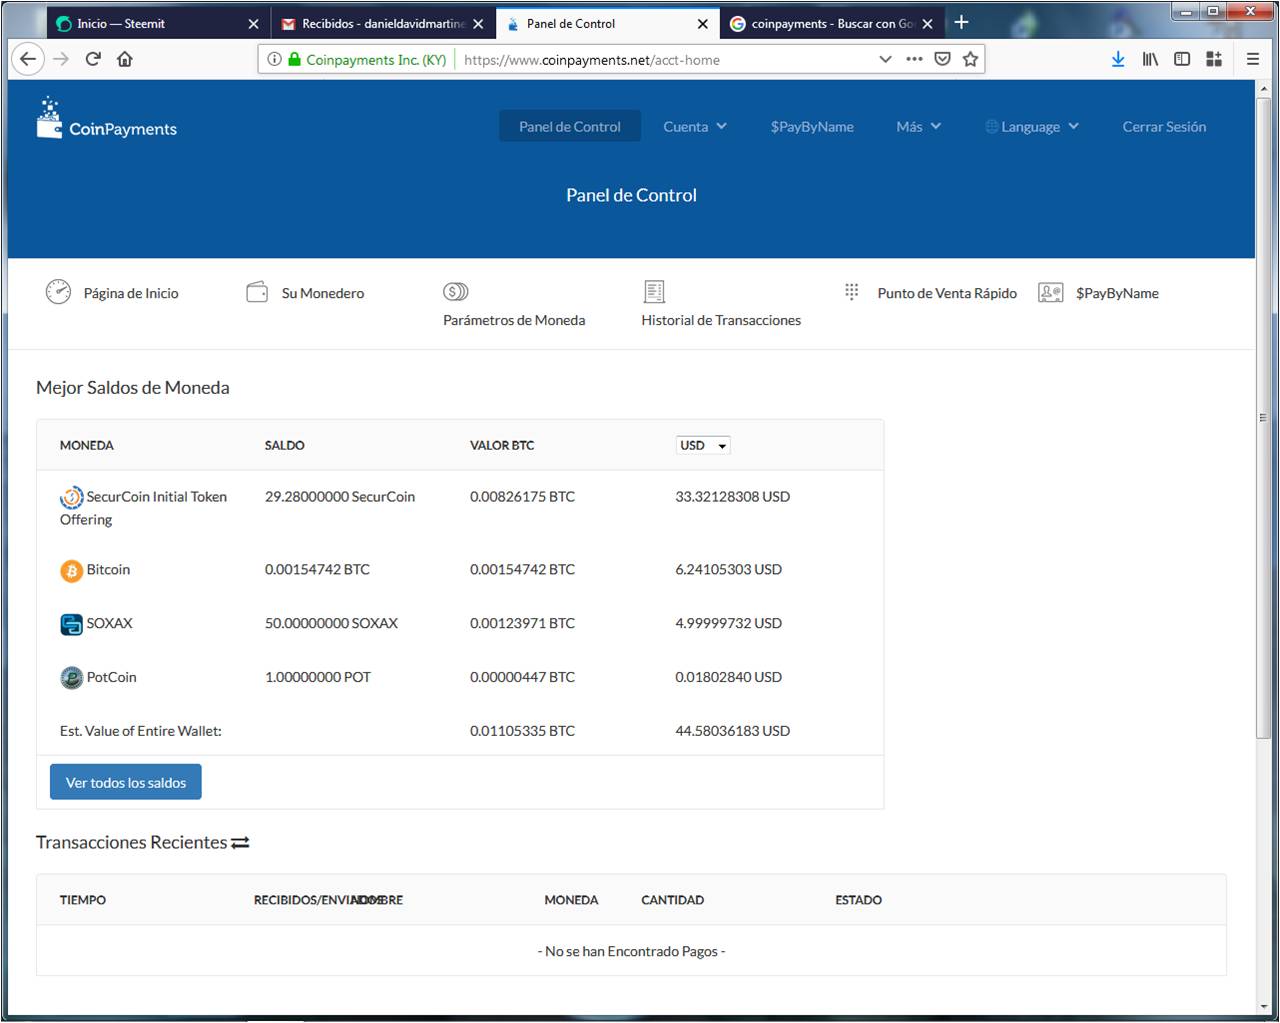This screenshot has height=1023, width=1280.
Task: Bookmark this page with the star
Action: [970, 59]
